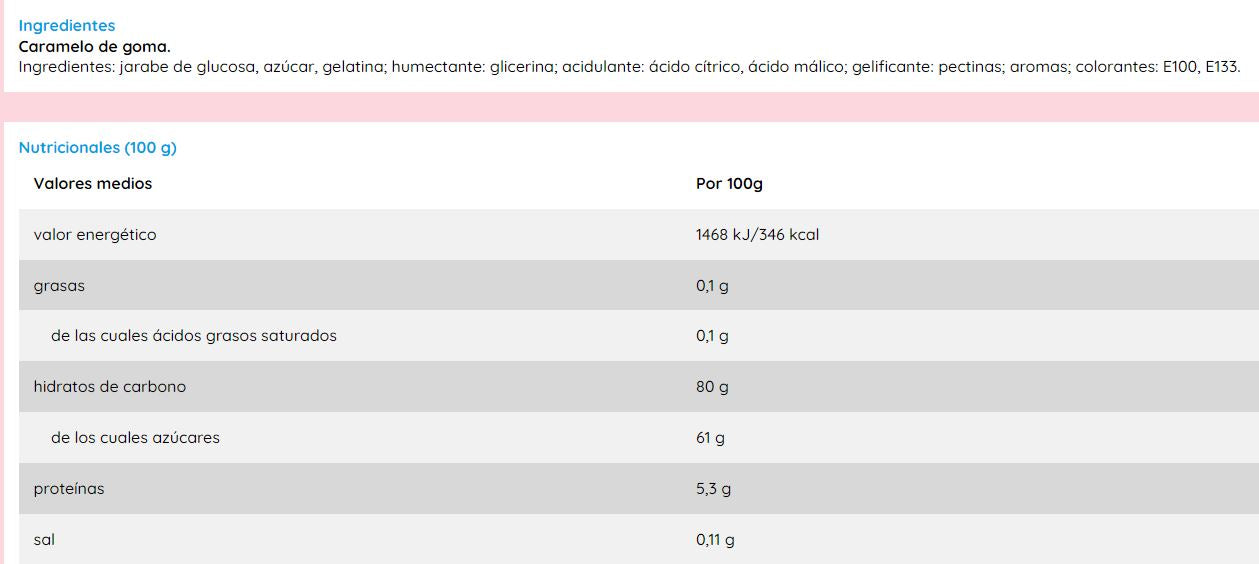Click the saturated fatty acids 0,1 g value

tap(712, 336)
